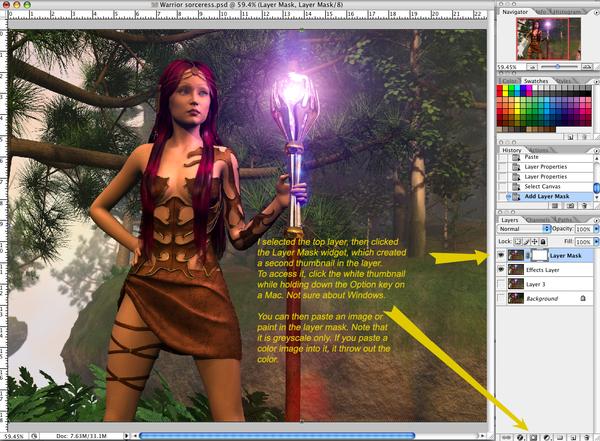This screenshot has height=441, width=600.
Task: Open the Opacity slider arrow in Layers panel
Action: [x=596, y=229]
